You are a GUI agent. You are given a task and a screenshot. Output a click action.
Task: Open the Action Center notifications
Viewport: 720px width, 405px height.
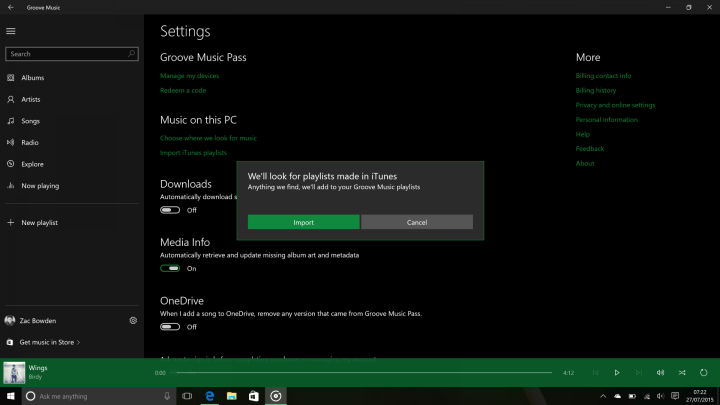click(675, 396)
